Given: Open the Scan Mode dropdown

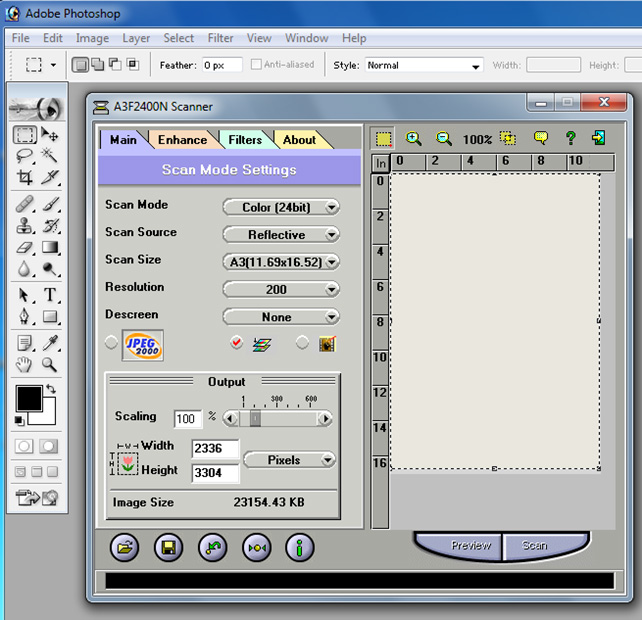Looking at the screenshot, I should [281, 207].
